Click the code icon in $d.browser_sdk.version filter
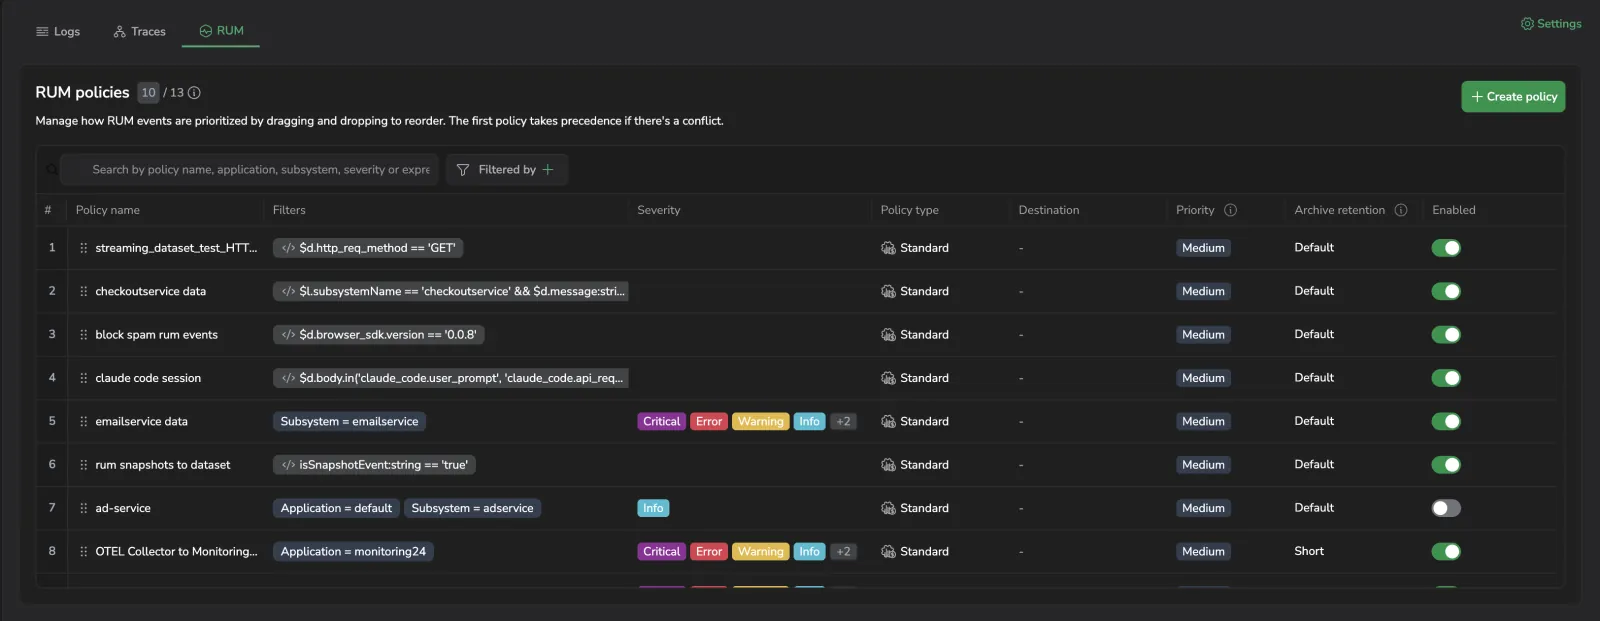 point(288,335)
